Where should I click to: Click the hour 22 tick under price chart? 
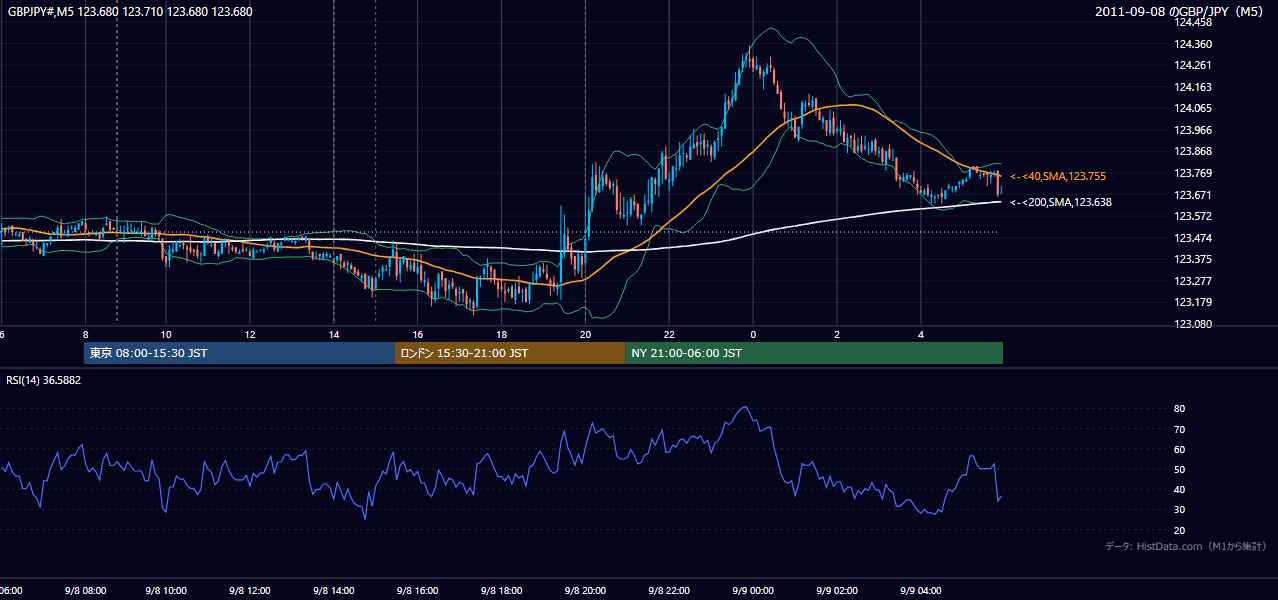[669, 335]
